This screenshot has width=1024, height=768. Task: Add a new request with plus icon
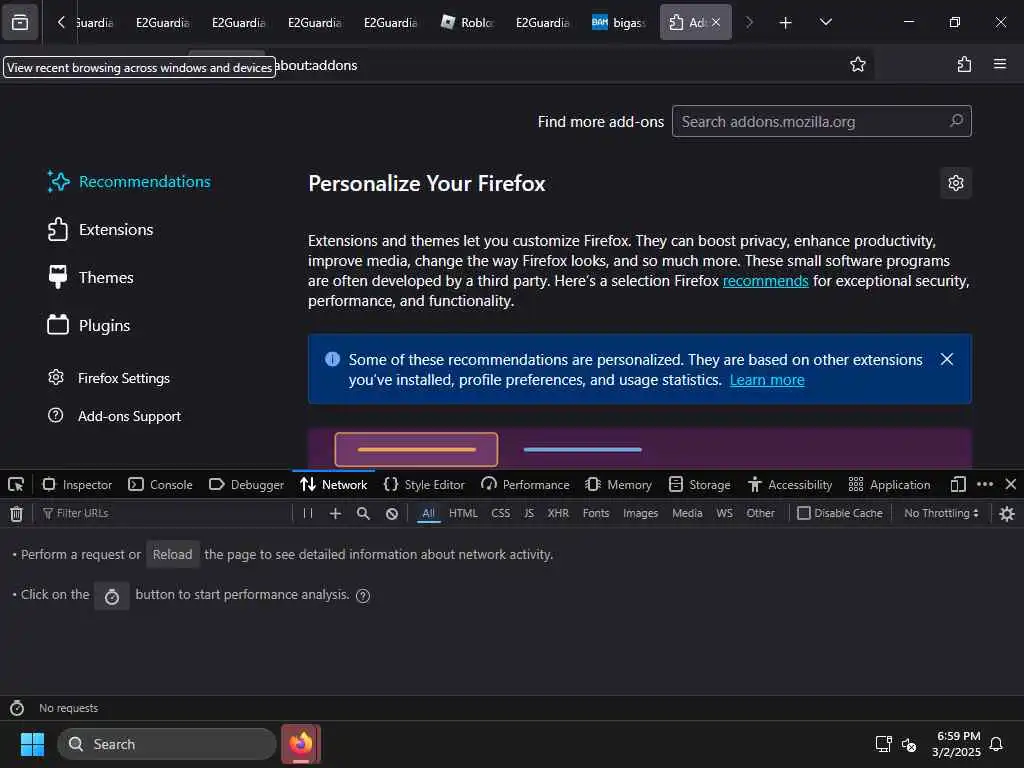[335, 513]
